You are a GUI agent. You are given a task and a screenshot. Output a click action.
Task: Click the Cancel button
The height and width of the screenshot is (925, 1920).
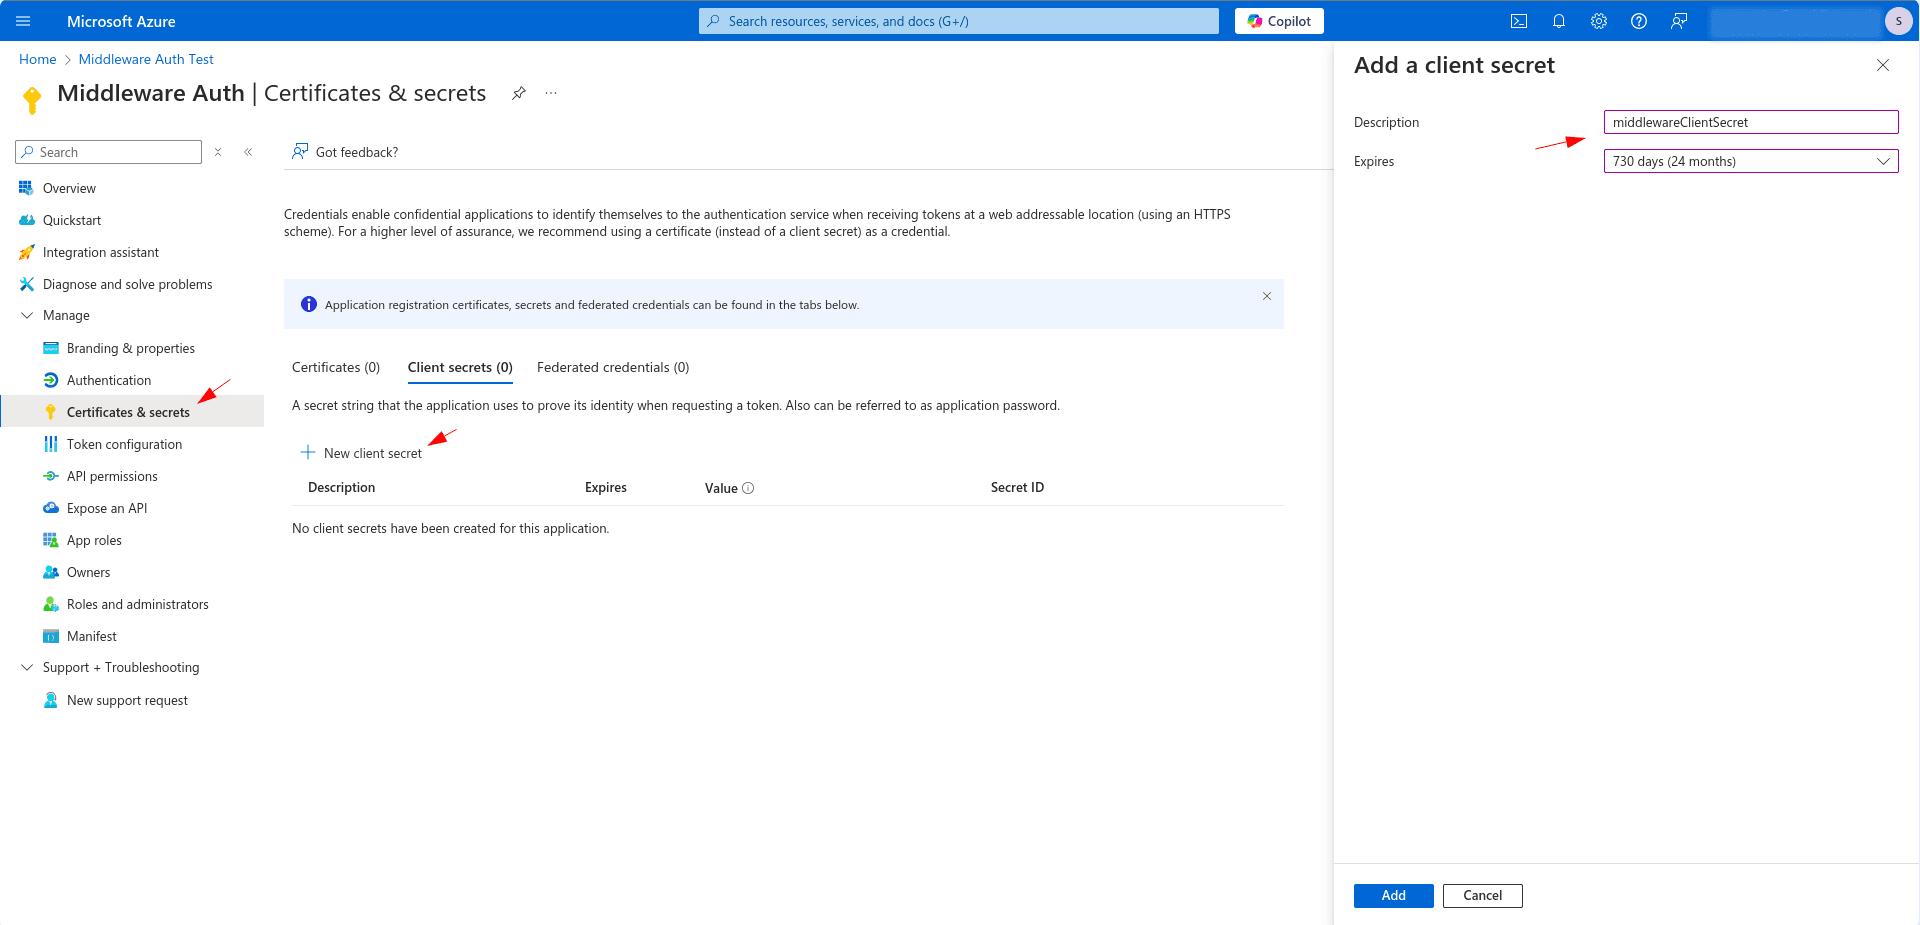pos(1482,895)
